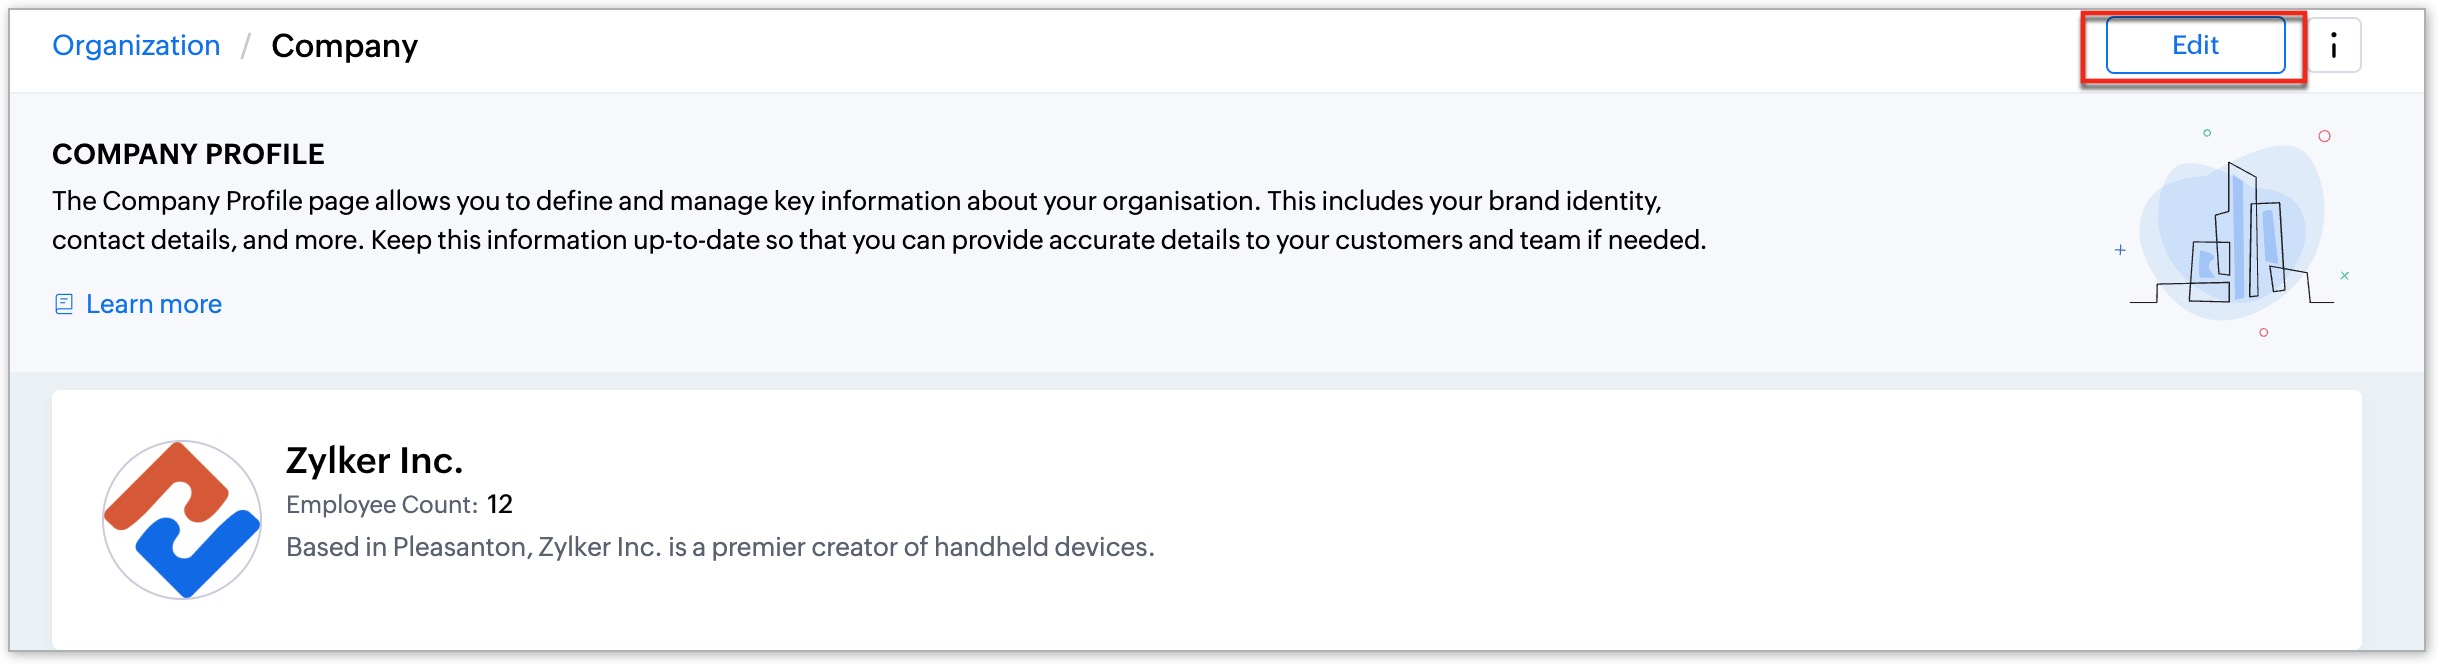Viewport: 2438px width, 664px height.
Task: Click the small green circle above illustration
Action: tap(2207, 133)
